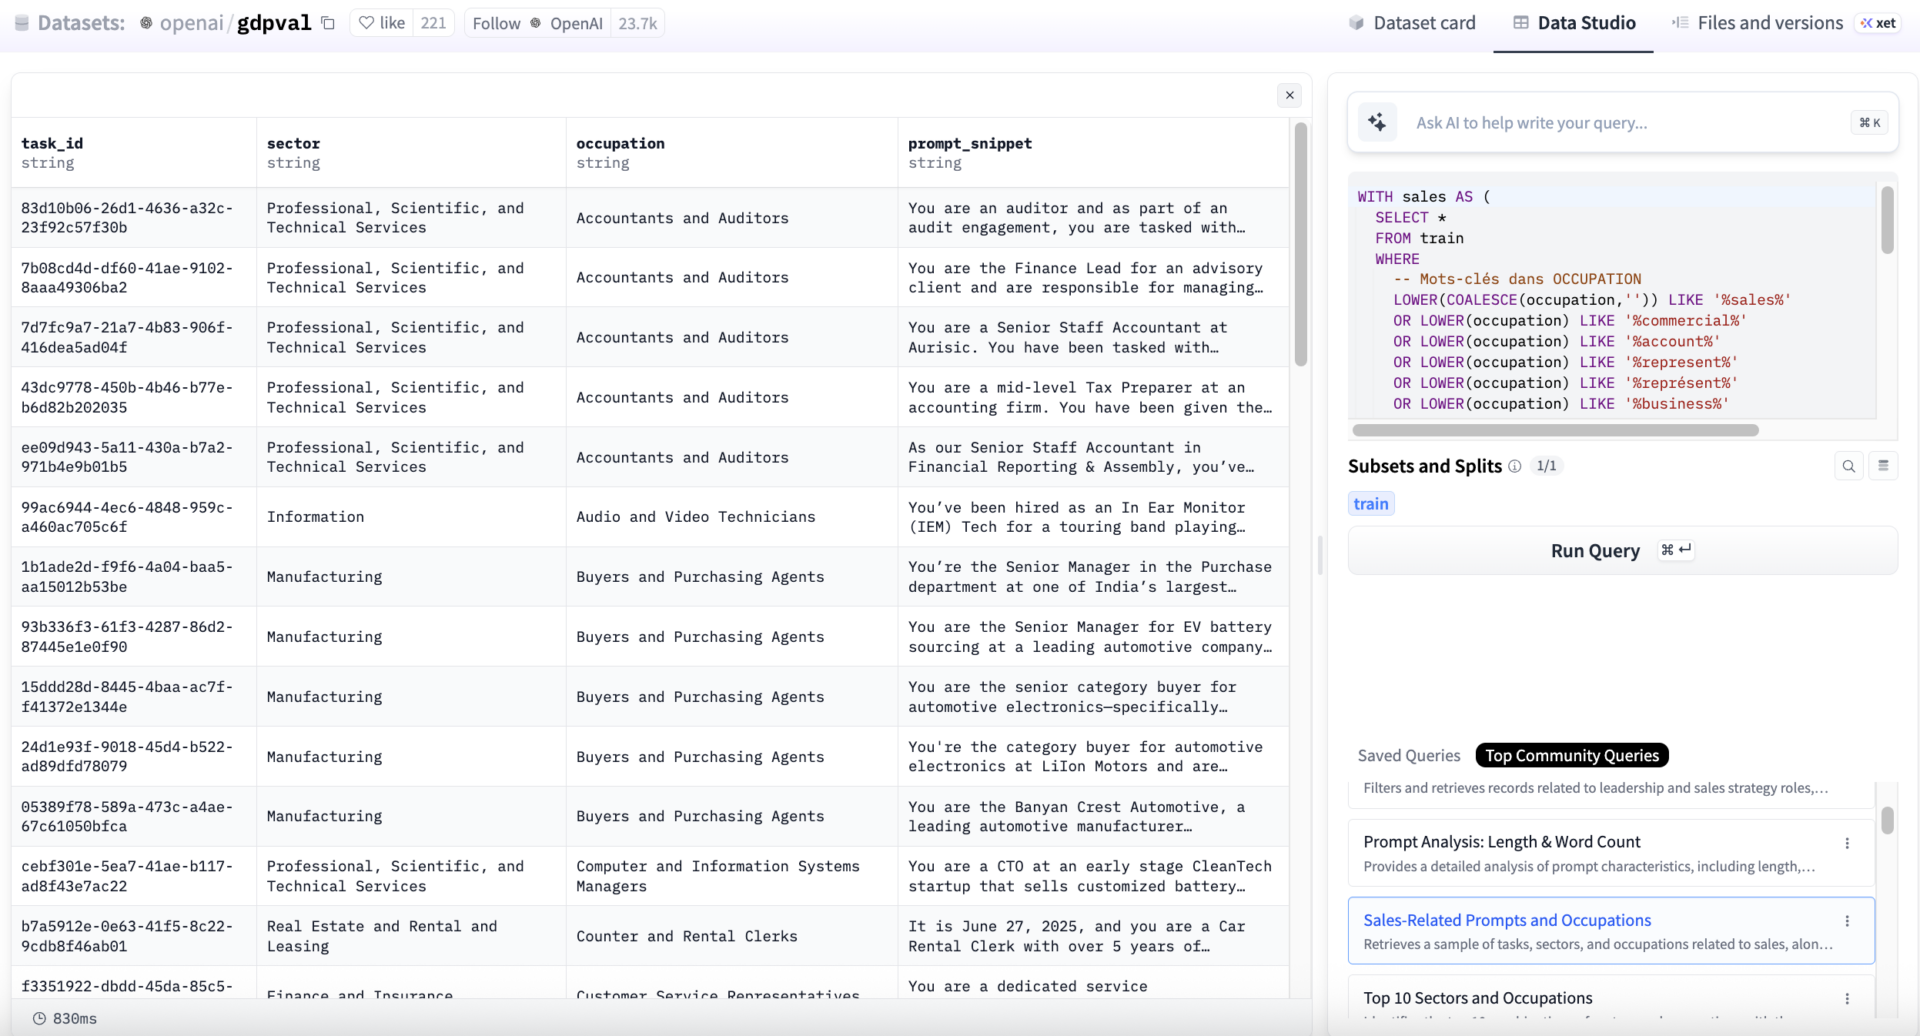Image resolution: width=1920 pixels, height=1036 pixels.
Task: Switch to the Dataset card tab
Action: 1411,23
